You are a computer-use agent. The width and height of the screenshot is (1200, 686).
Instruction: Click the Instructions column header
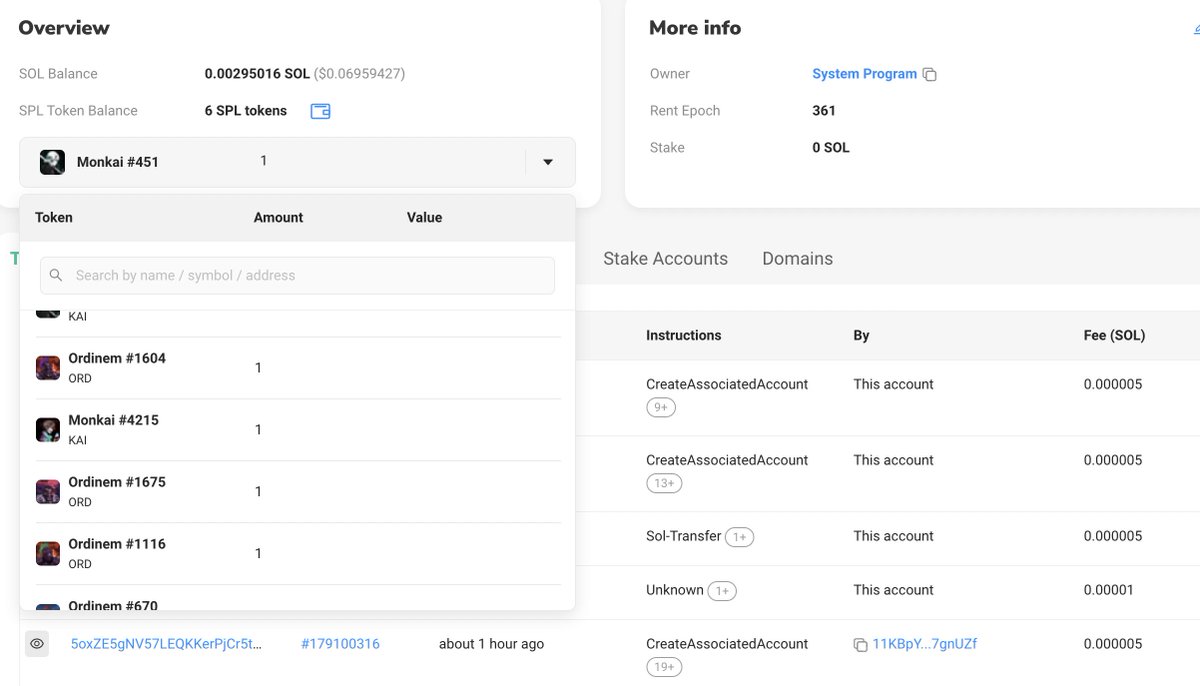pyautogui.click(x=684, y=336)
